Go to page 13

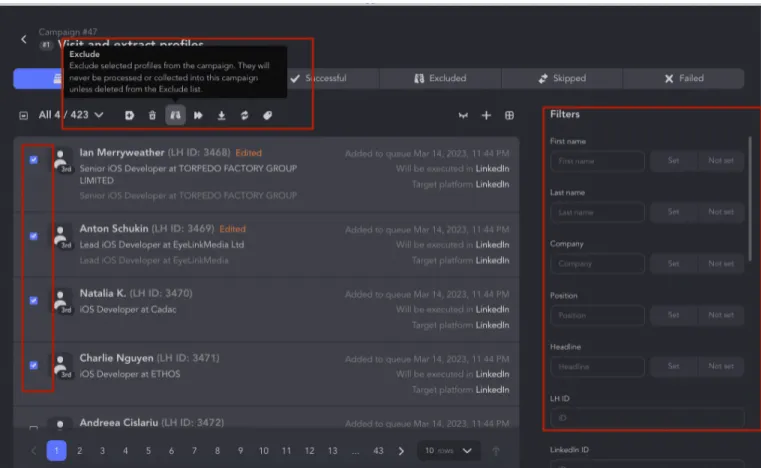click(x=332, y=451)
